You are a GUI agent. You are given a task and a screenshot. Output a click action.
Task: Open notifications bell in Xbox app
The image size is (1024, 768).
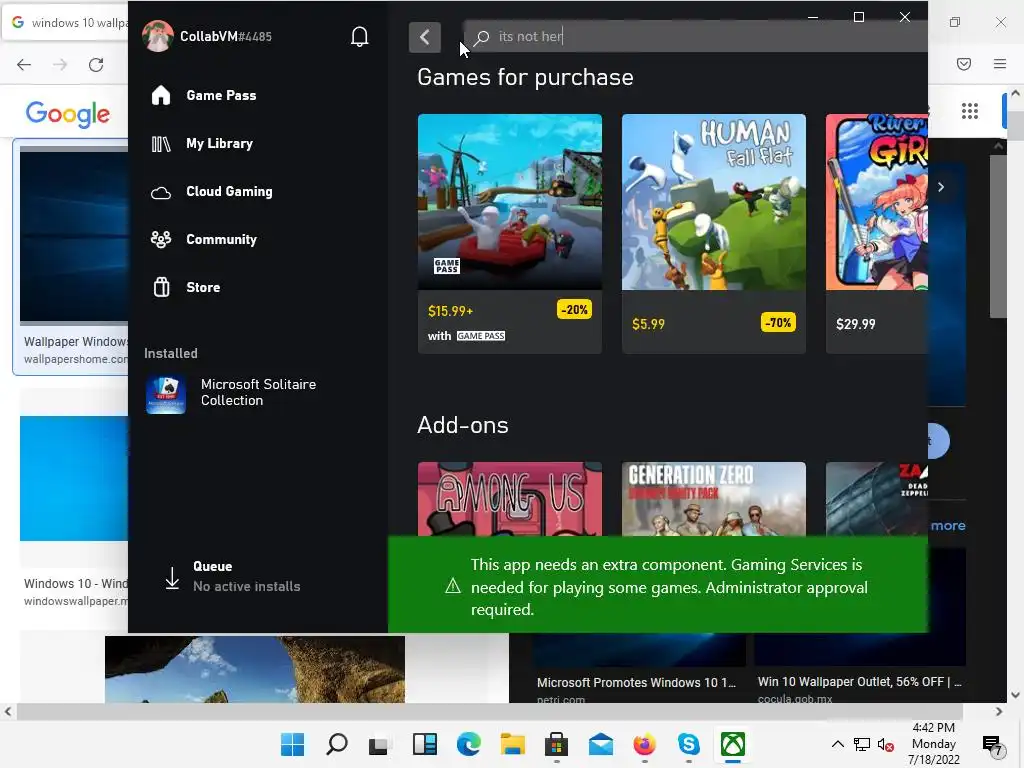359,37
